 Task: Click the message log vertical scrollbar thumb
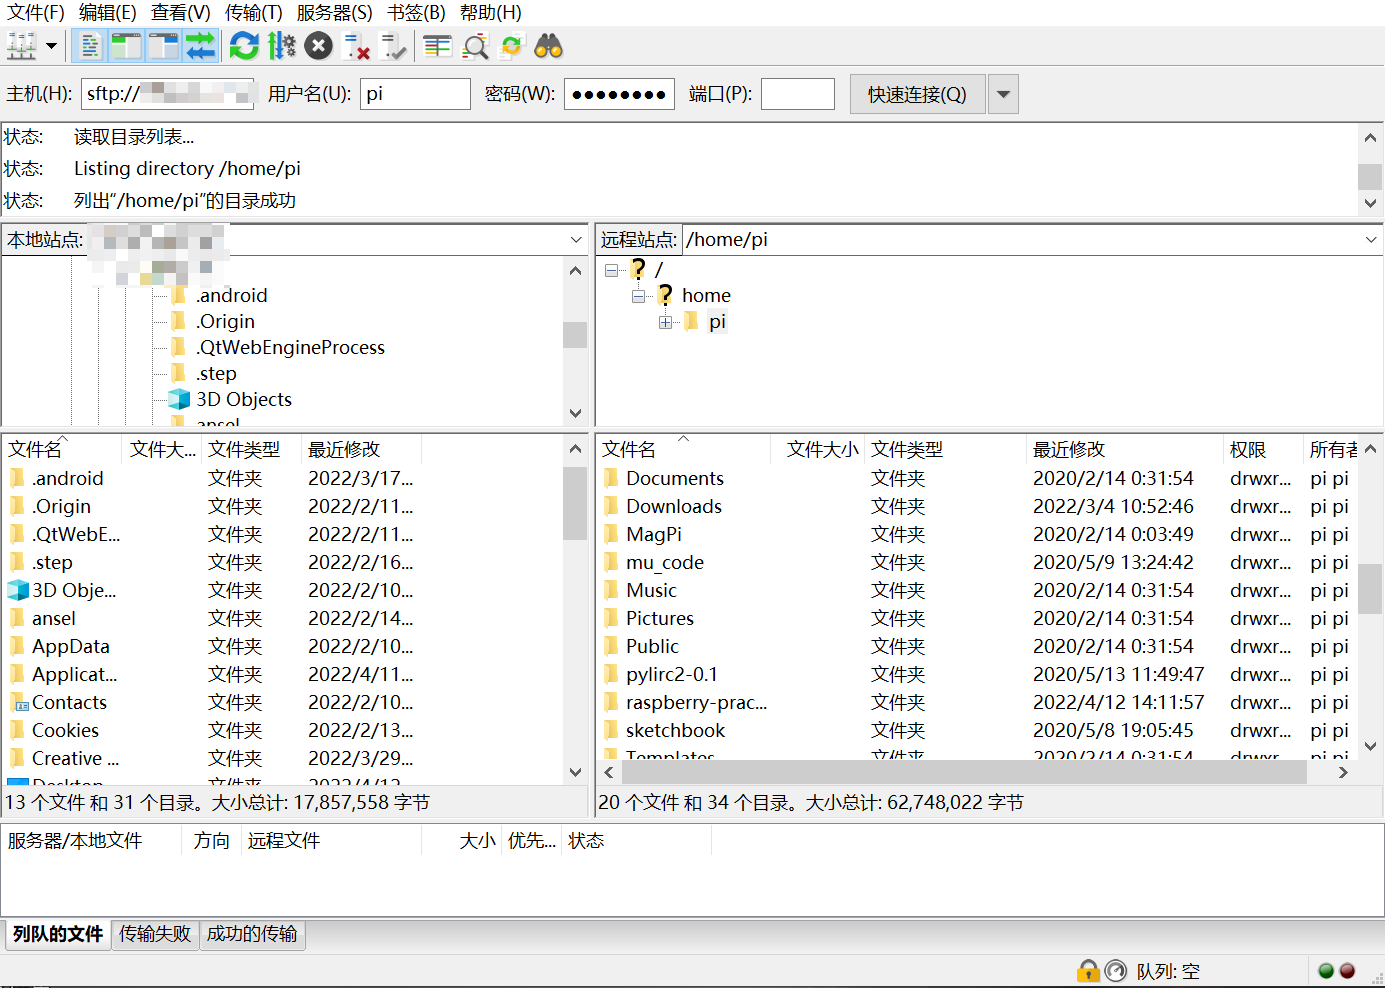(1370, 176)
